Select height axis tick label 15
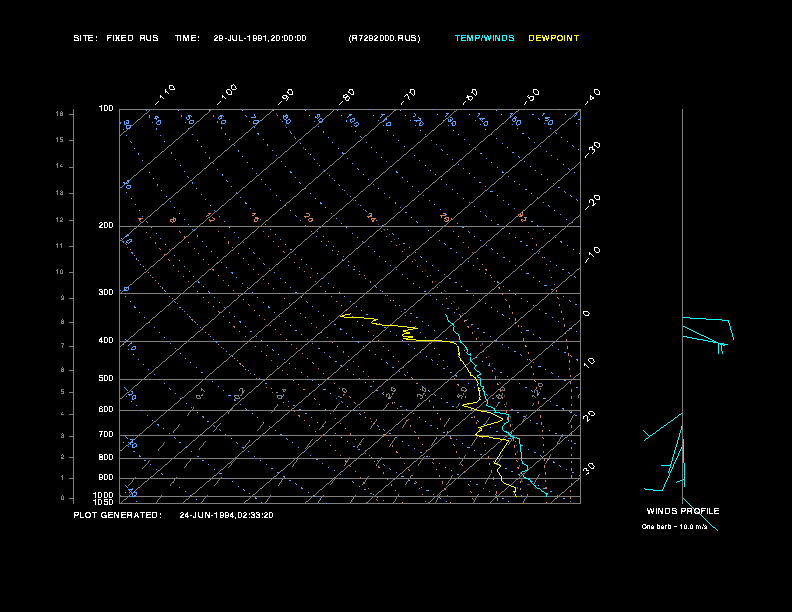The width and height of the screenshot is (792, 612). [60, 140]
